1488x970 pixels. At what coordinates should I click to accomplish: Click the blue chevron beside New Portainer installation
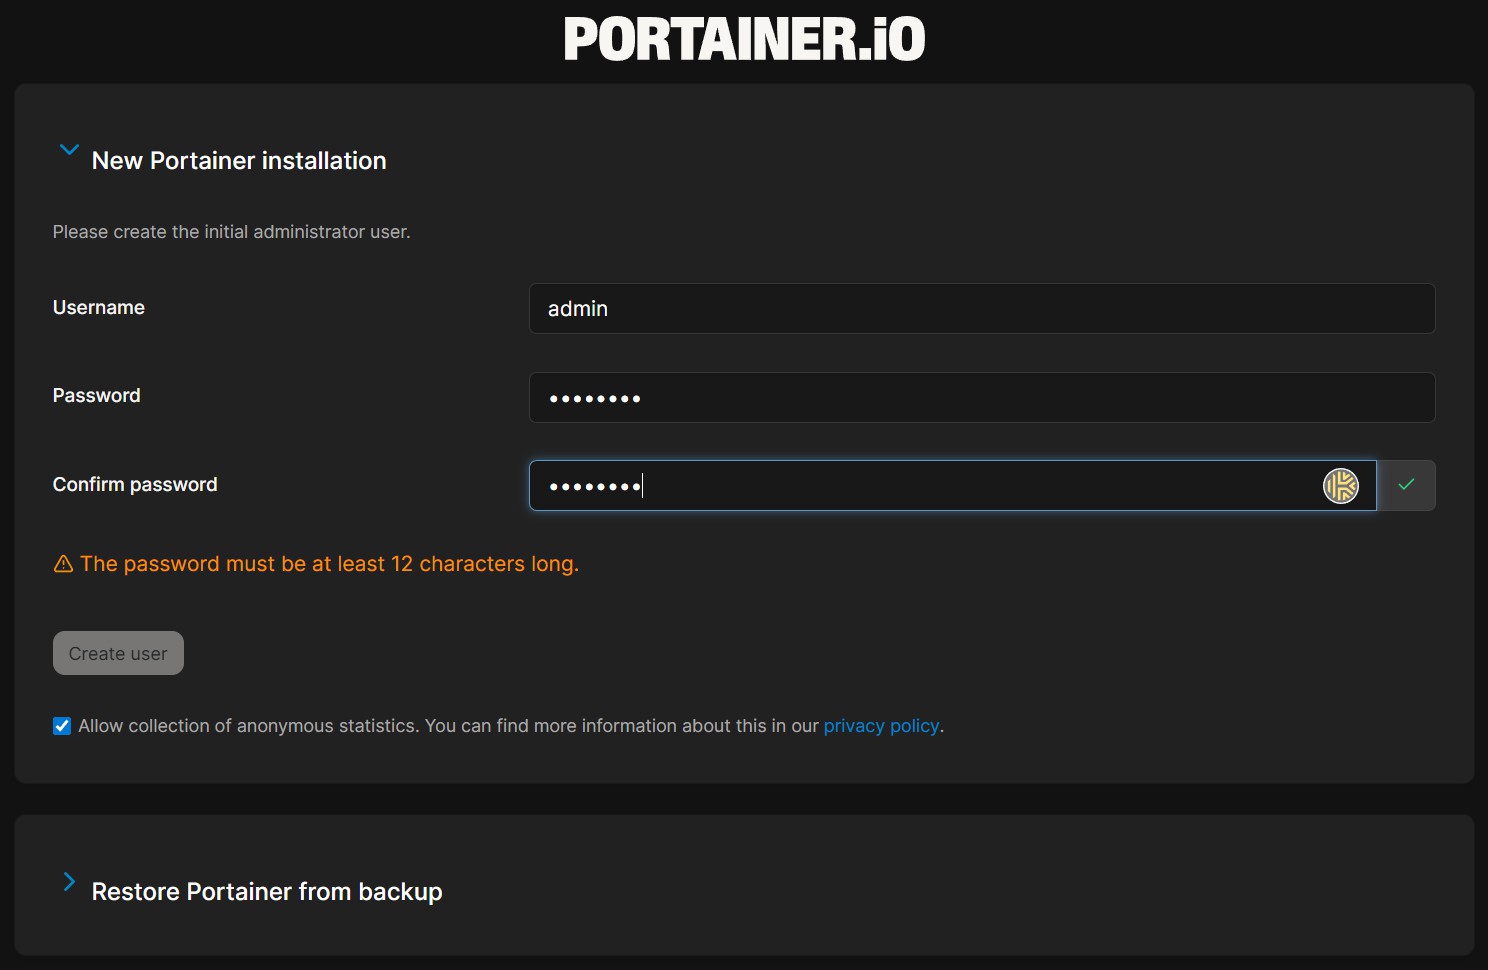tap(68, 149)
